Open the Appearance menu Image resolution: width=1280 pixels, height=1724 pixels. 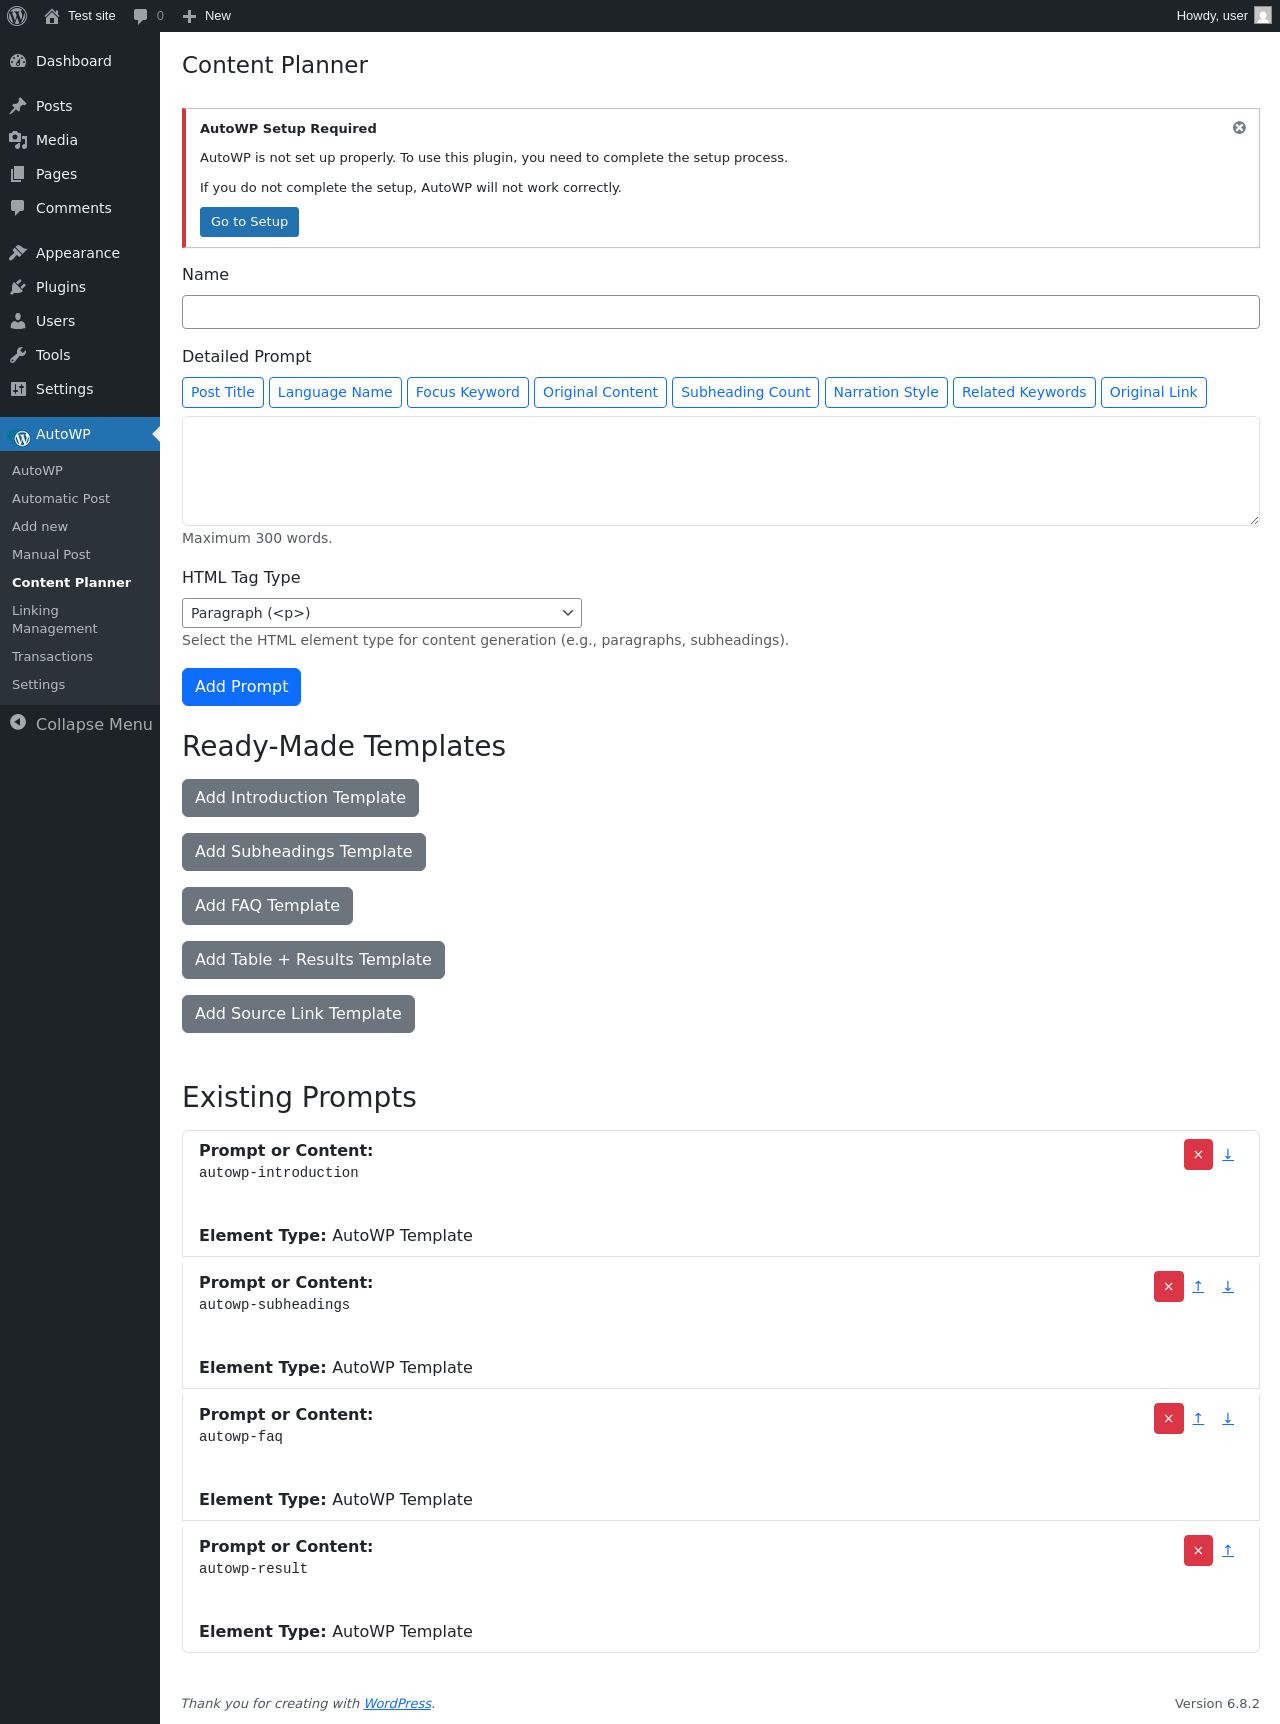click(80, 253)
